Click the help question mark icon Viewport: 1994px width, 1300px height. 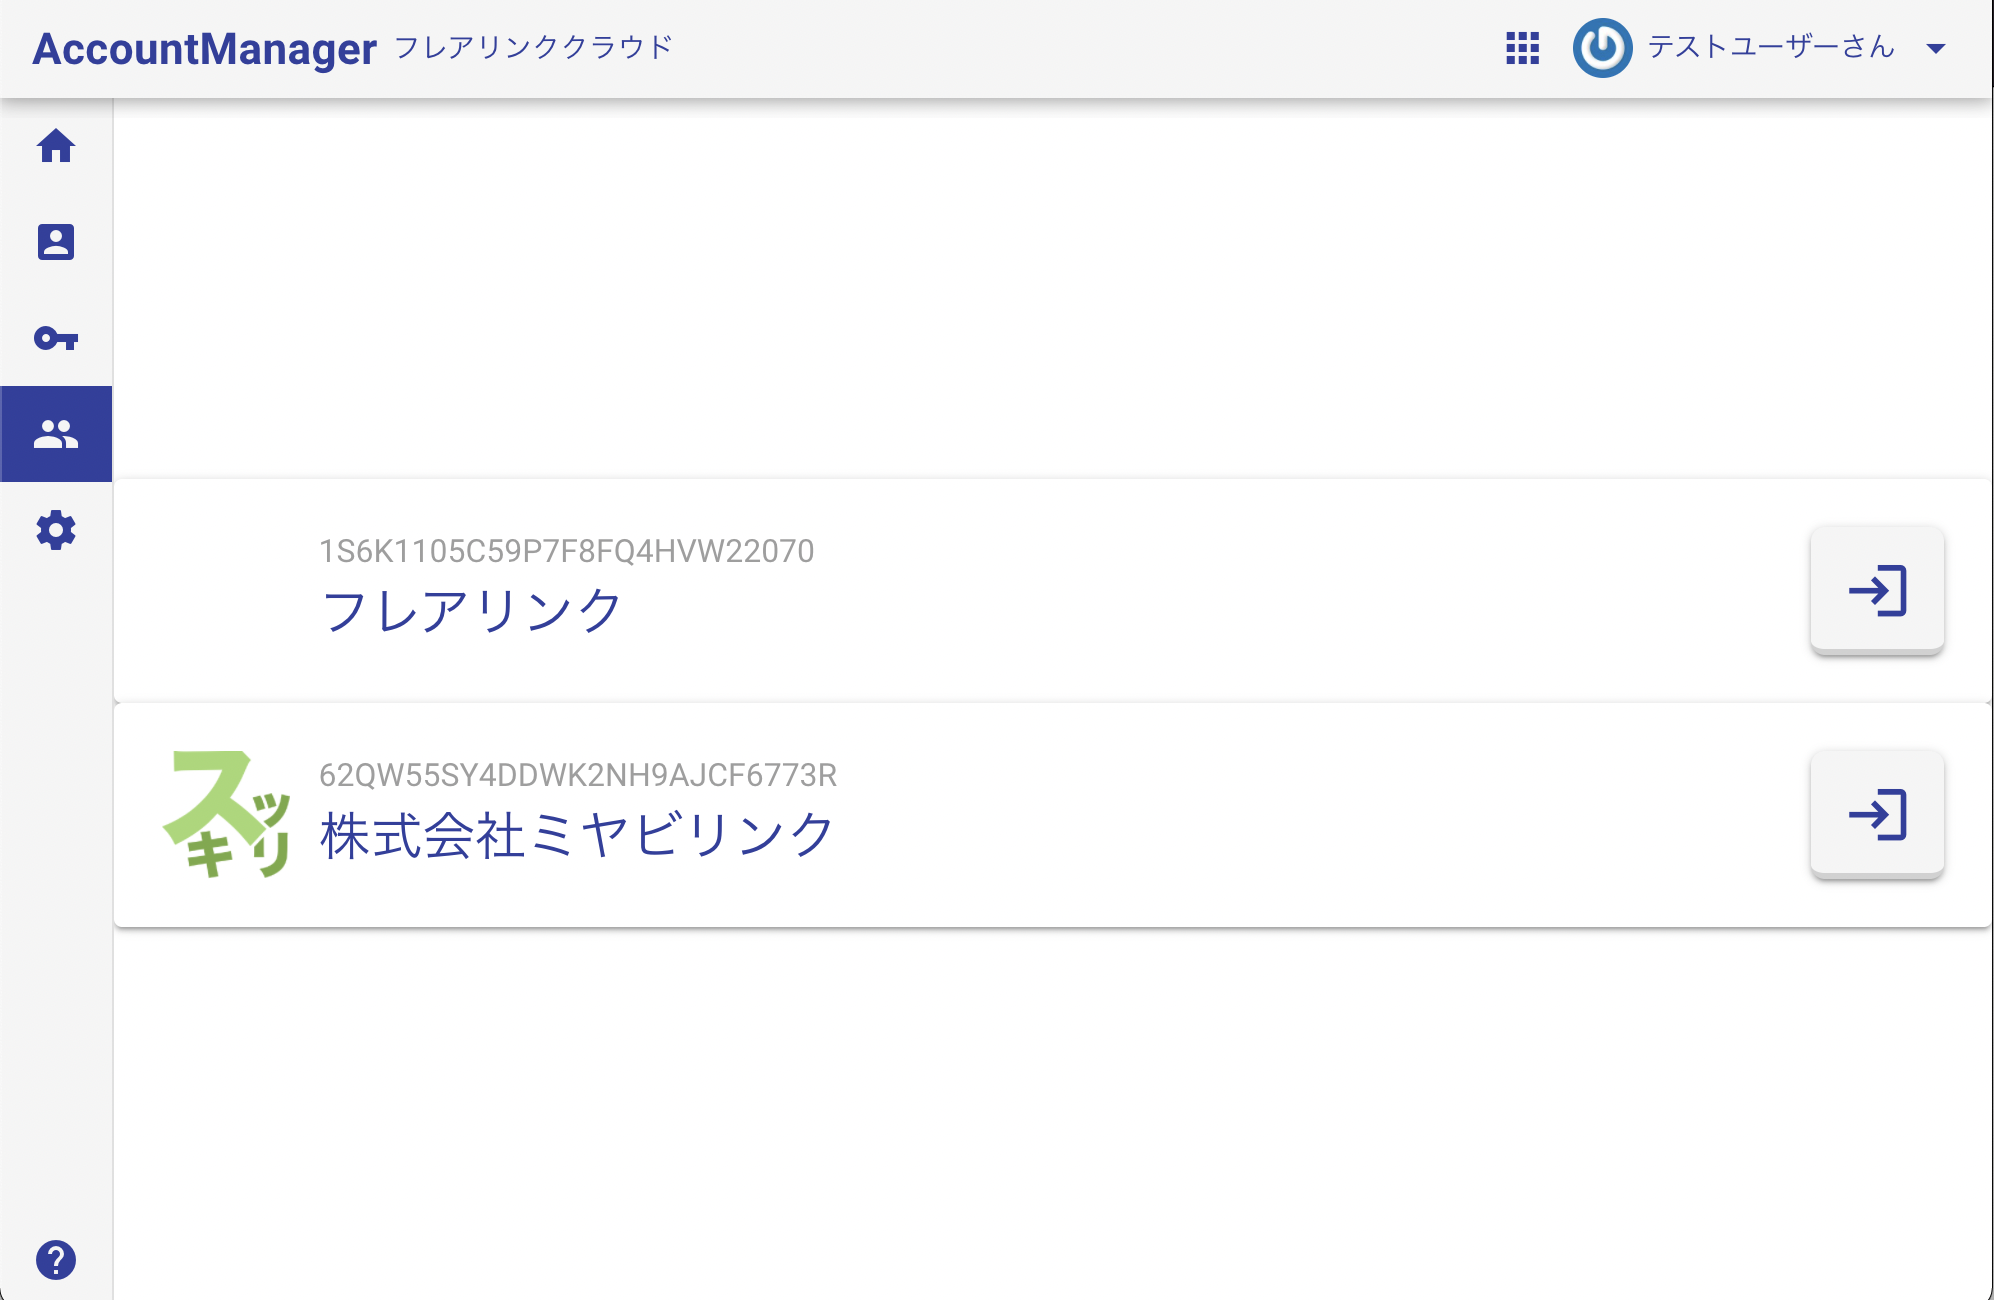tap(57, 1260)
